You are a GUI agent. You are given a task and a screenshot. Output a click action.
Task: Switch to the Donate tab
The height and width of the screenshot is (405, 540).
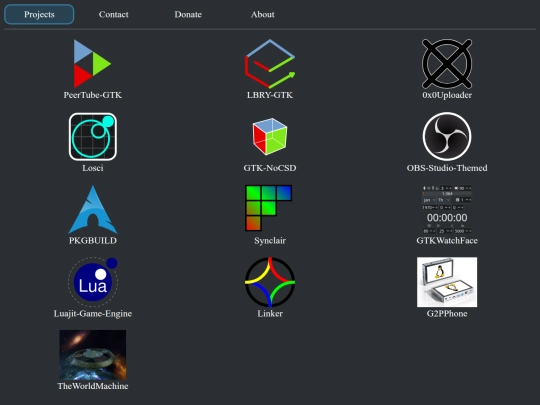point(188,14)
